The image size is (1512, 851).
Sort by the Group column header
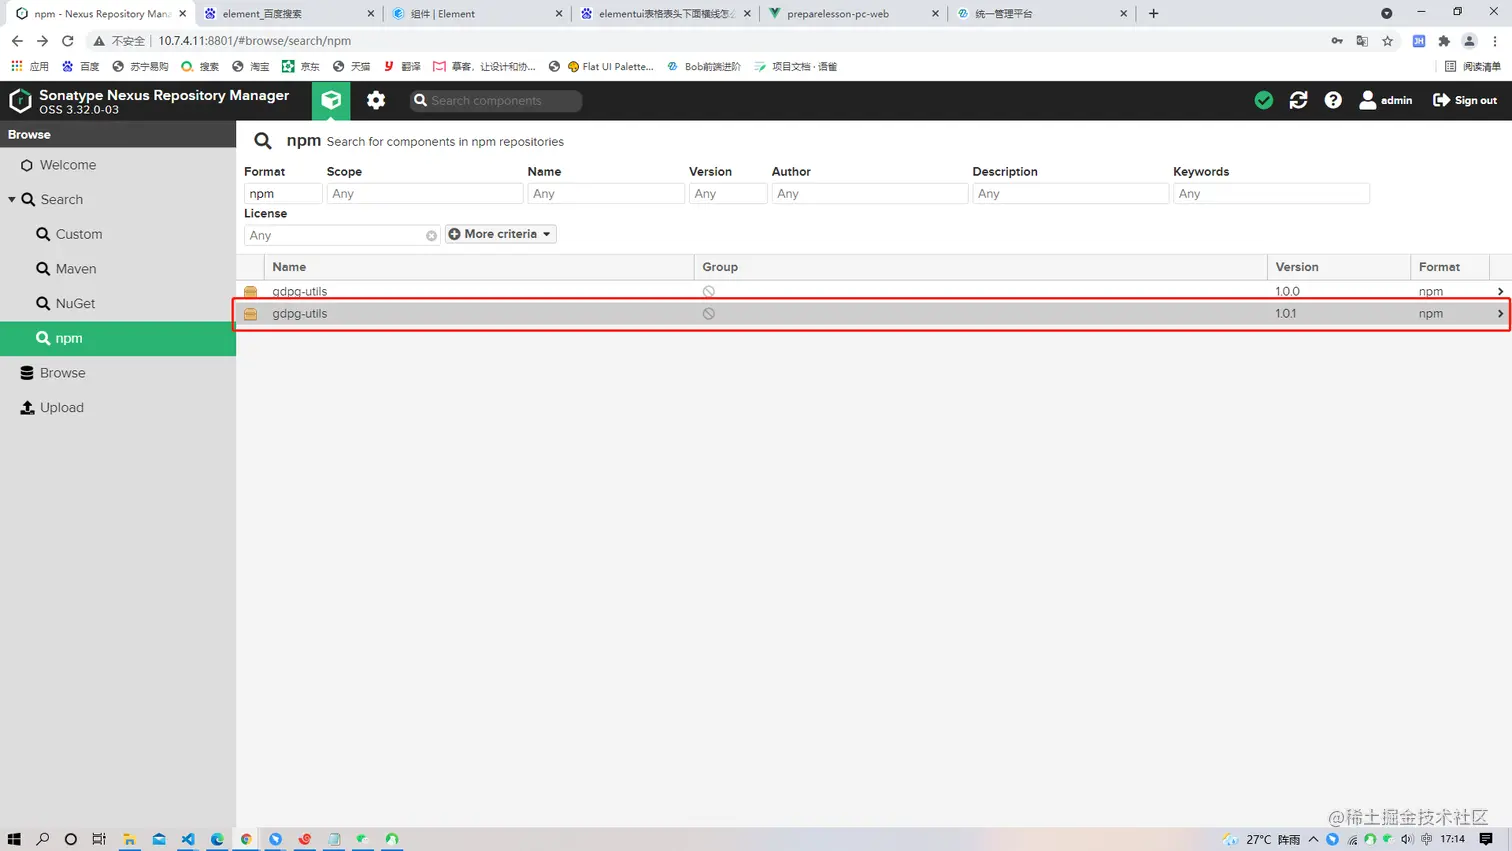981,267
